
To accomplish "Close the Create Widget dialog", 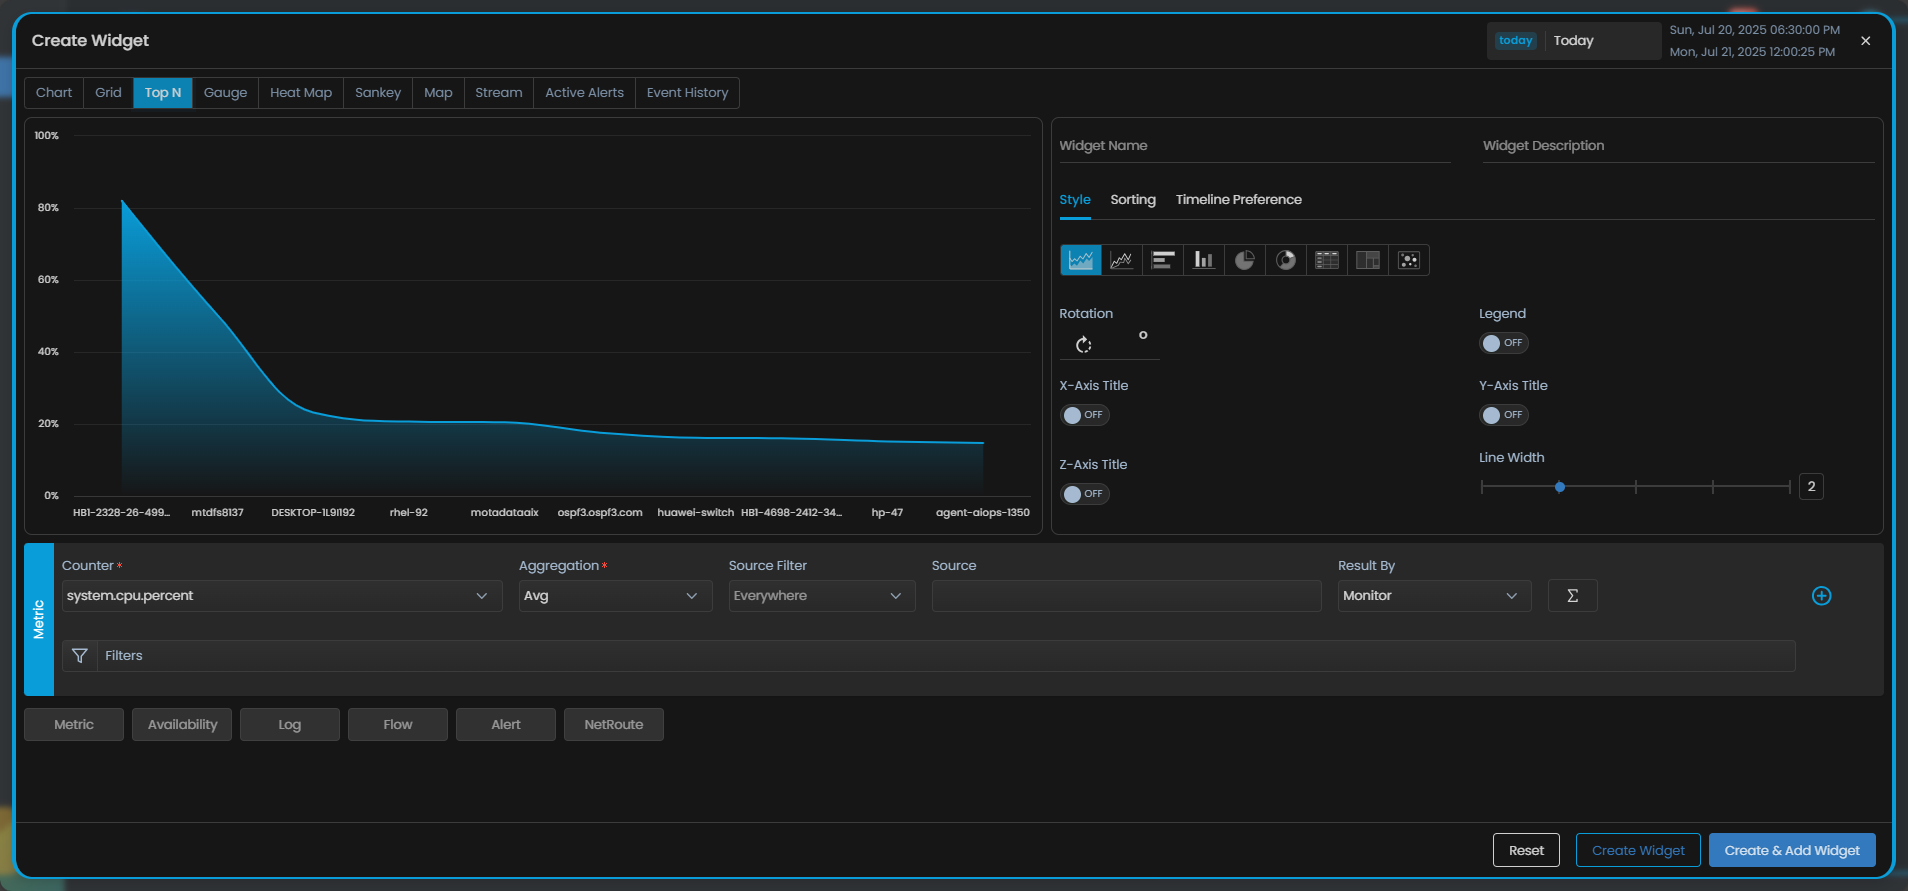I will pyautogui.click(x=1866, y=41).
